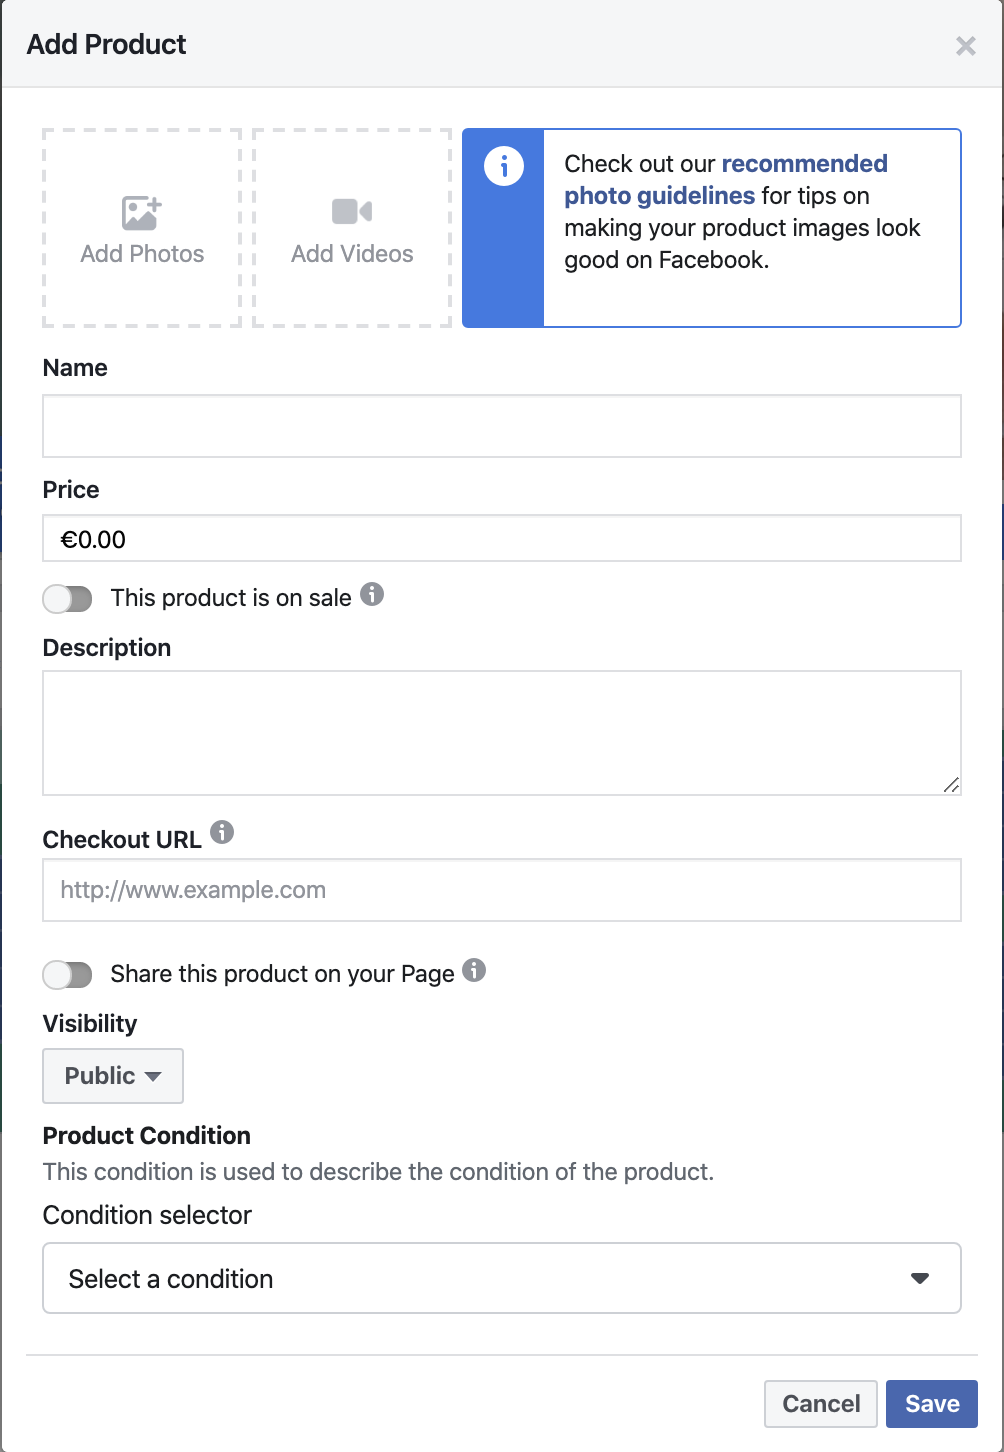
Task: Save the new product
Action: (932, 1404)
